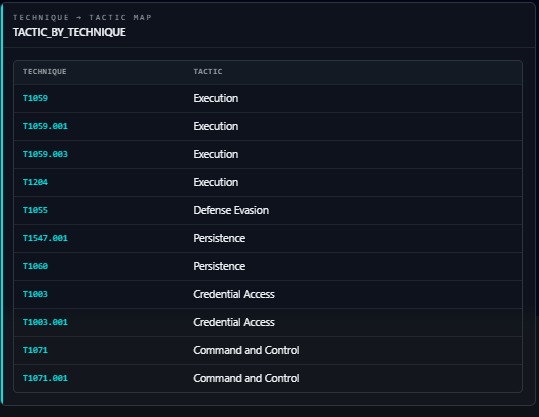Click the Defense Evasion tactic cell
The height and width of the screenshot is (417, 539).
(231, 210)
